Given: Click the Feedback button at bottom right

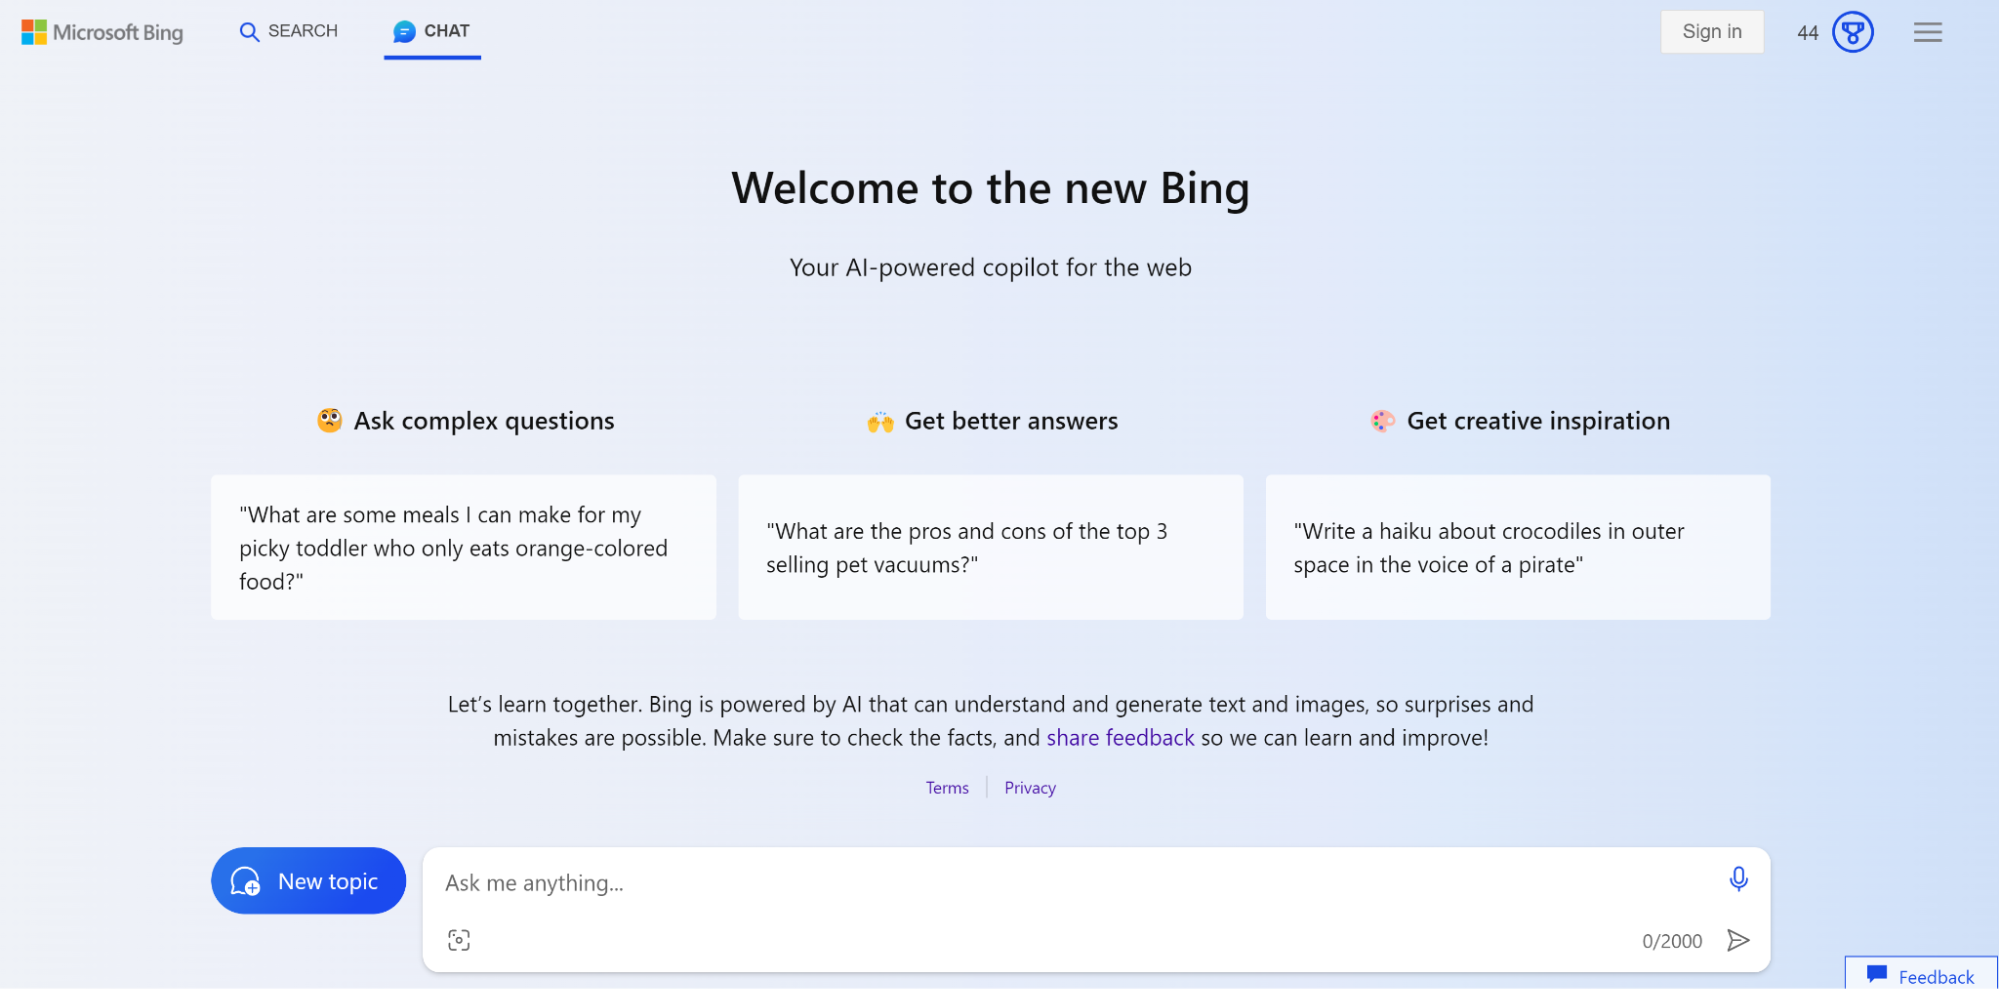Looking at the screenshot, I should [x=1921, y=974].
